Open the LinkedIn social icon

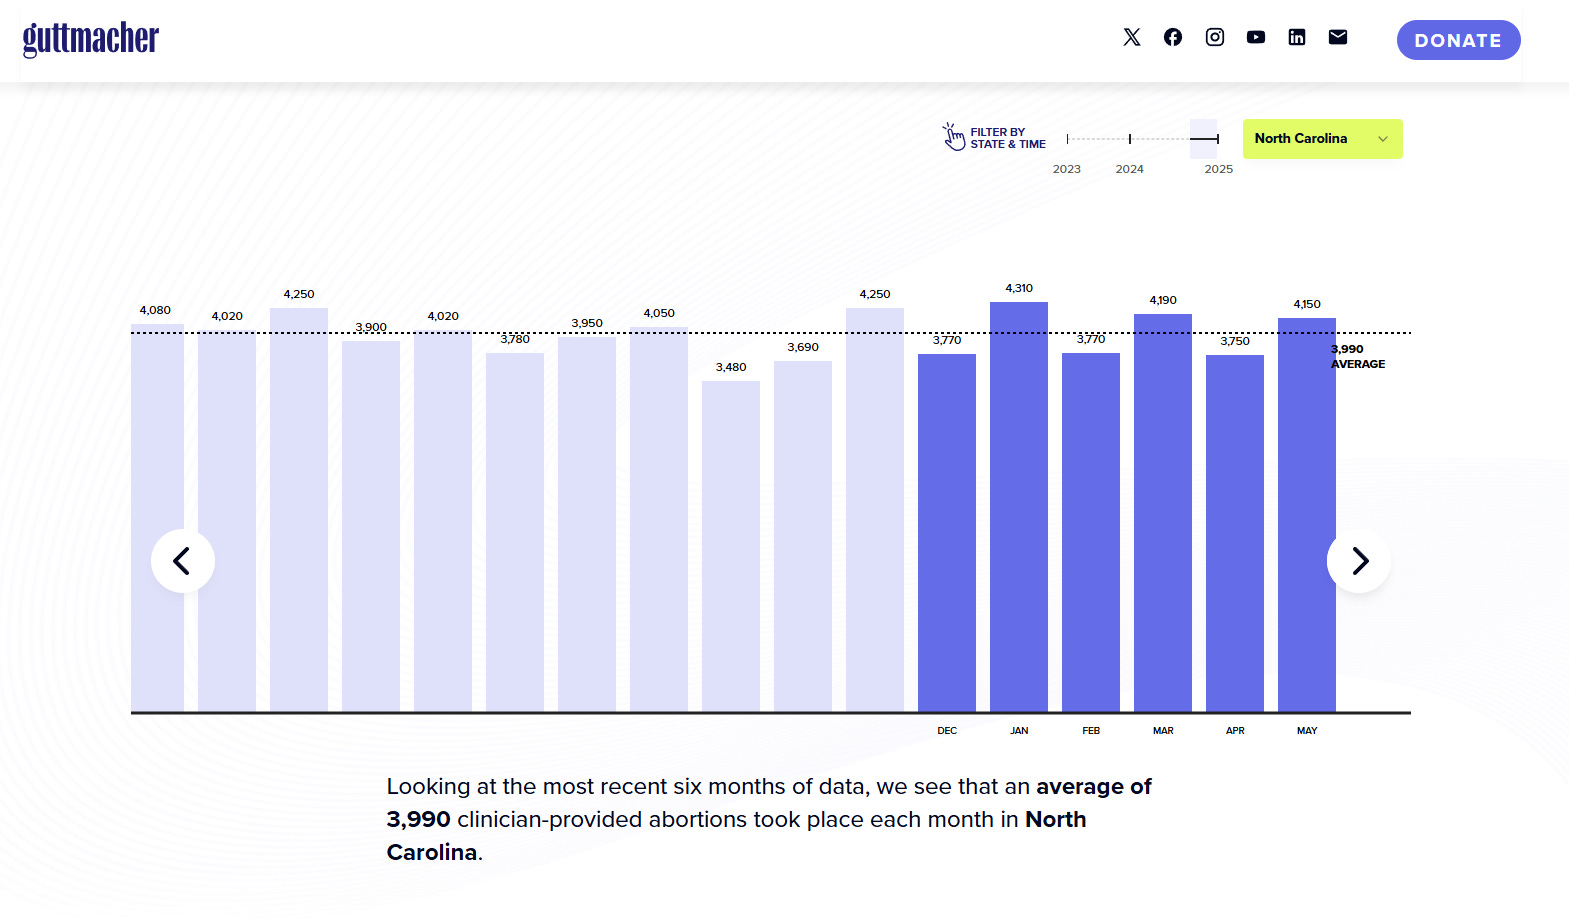point(1297,37)
